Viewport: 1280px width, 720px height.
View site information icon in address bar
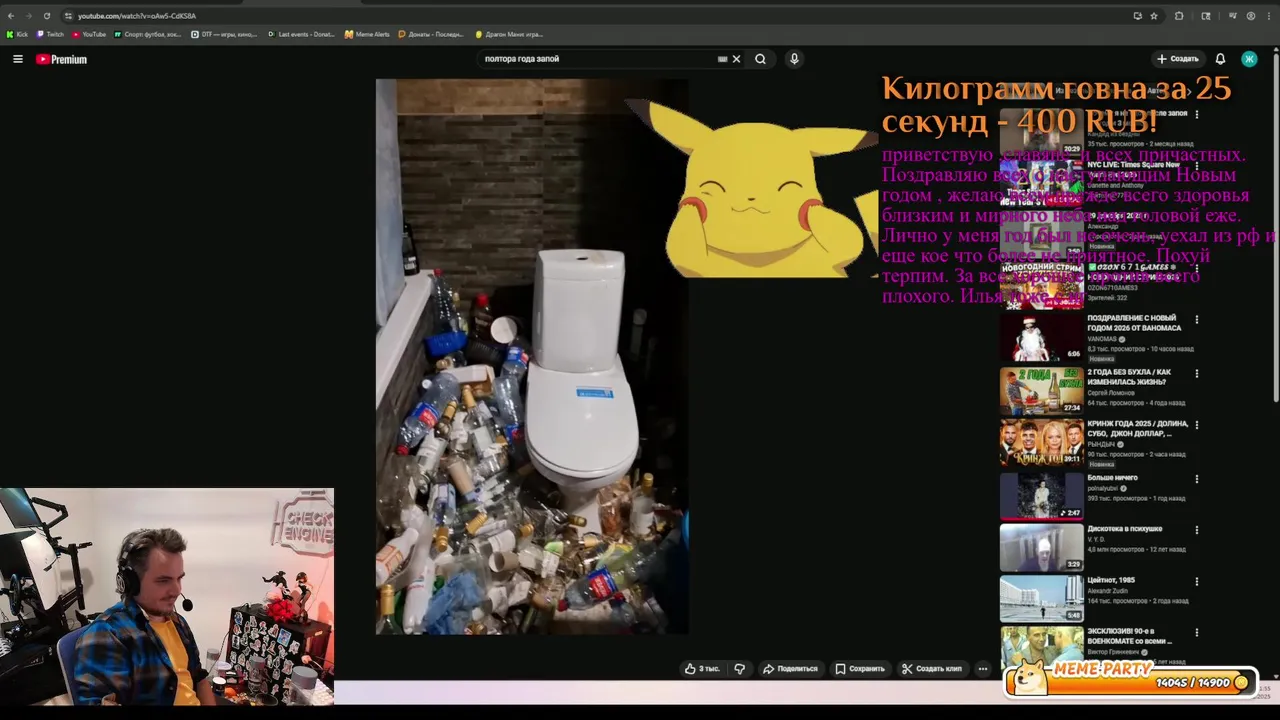pos(67,16)
